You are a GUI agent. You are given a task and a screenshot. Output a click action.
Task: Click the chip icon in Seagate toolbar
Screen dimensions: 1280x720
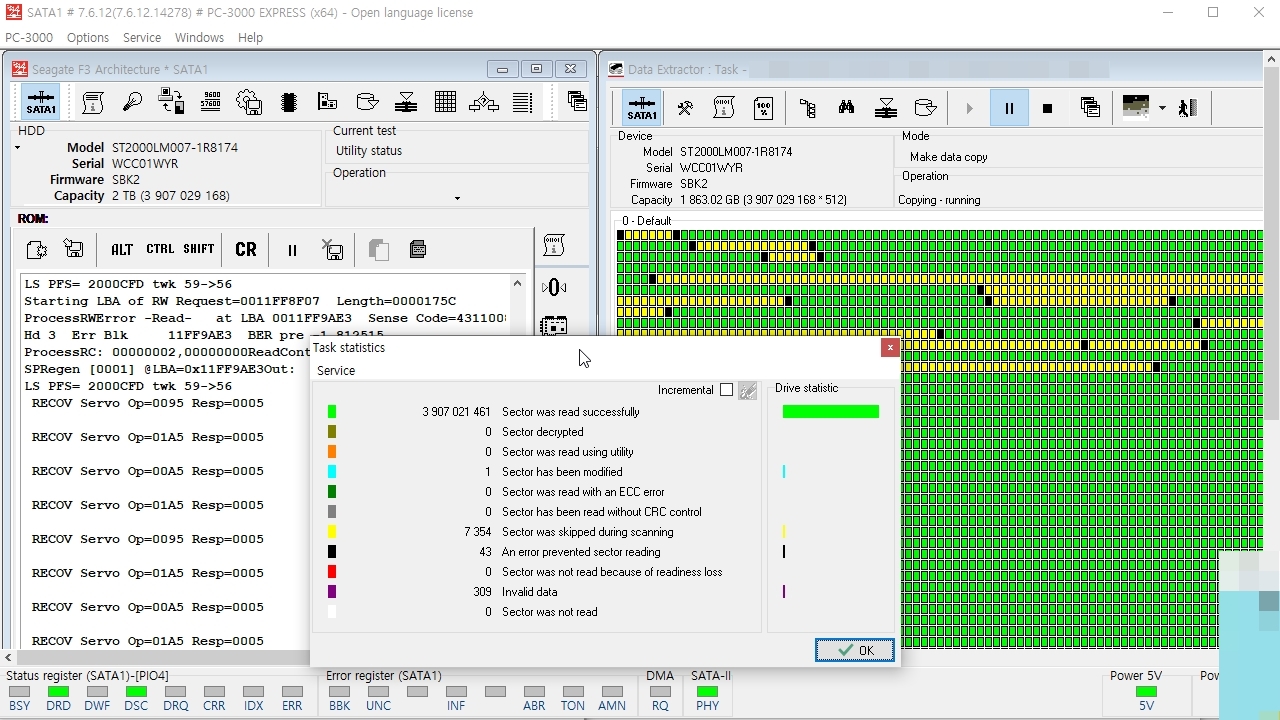pos(289,102)
